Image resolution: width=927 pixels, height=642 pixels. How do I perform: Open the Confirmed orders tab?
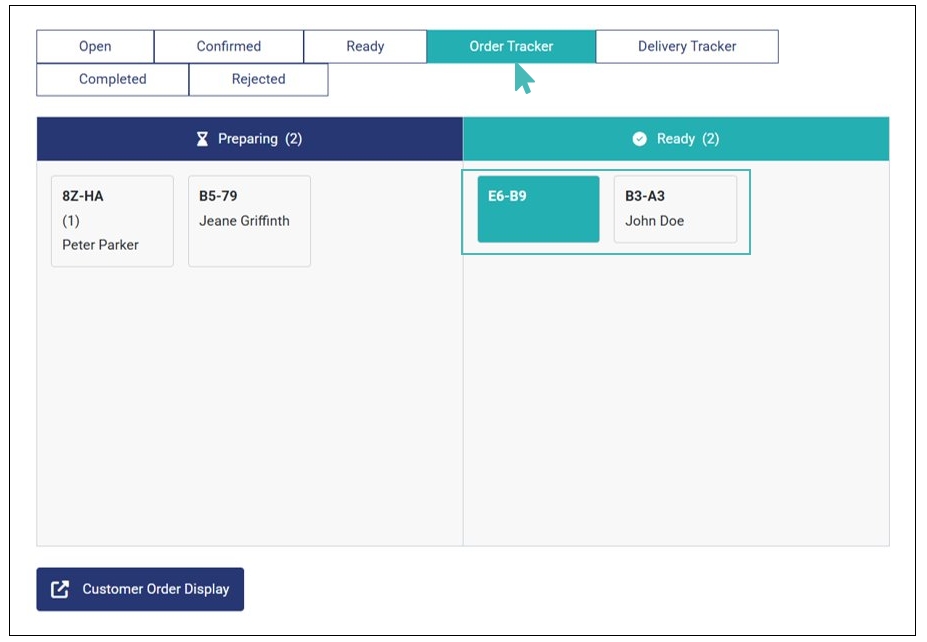(228, 47)
